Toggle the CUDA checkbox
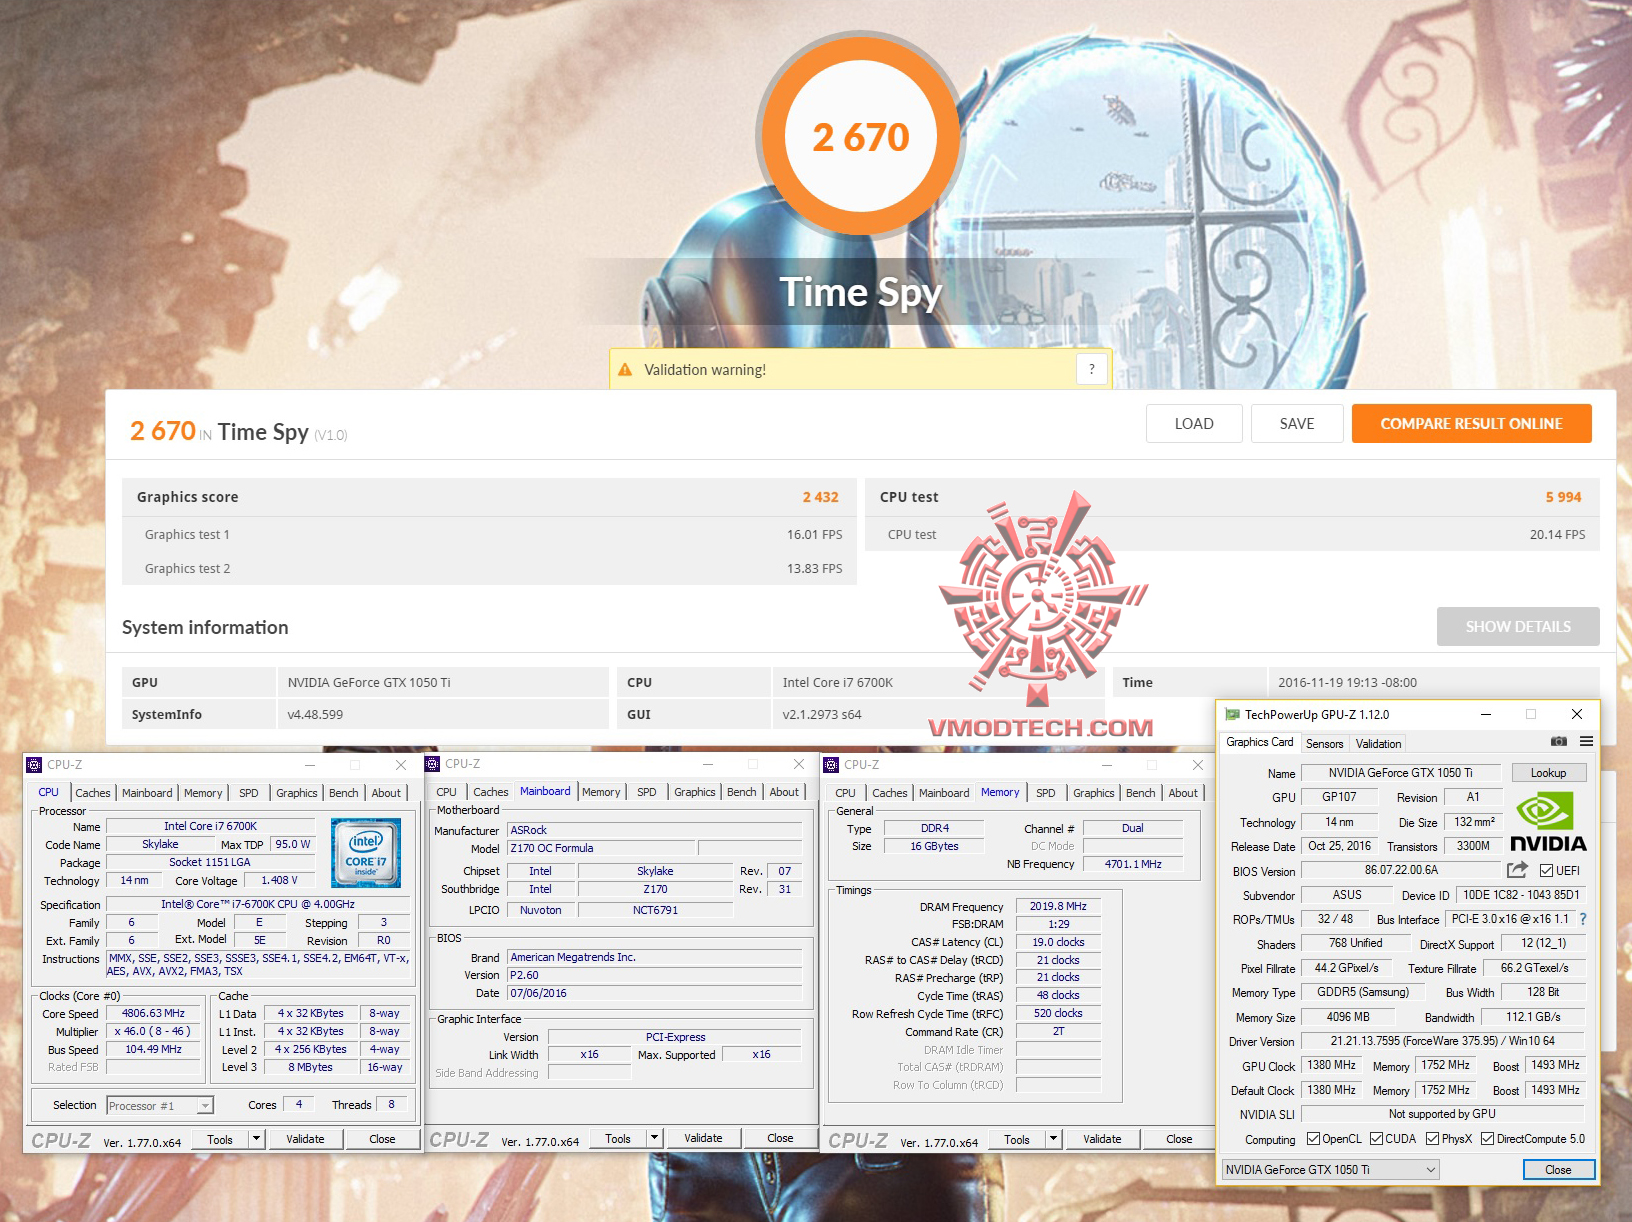The image size is (1632, 1222). [x=1377, y=1139]
